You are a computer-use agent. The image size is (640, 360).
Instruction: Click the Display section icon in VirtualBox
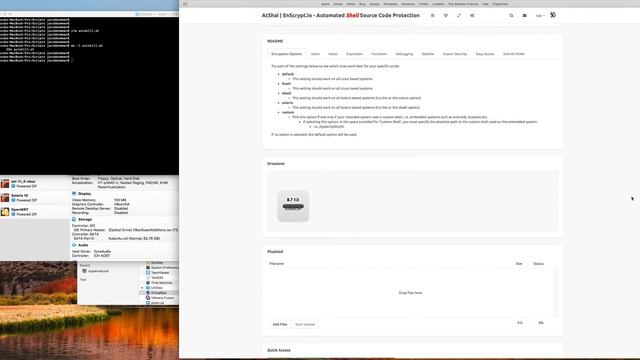tap(74, 193)
